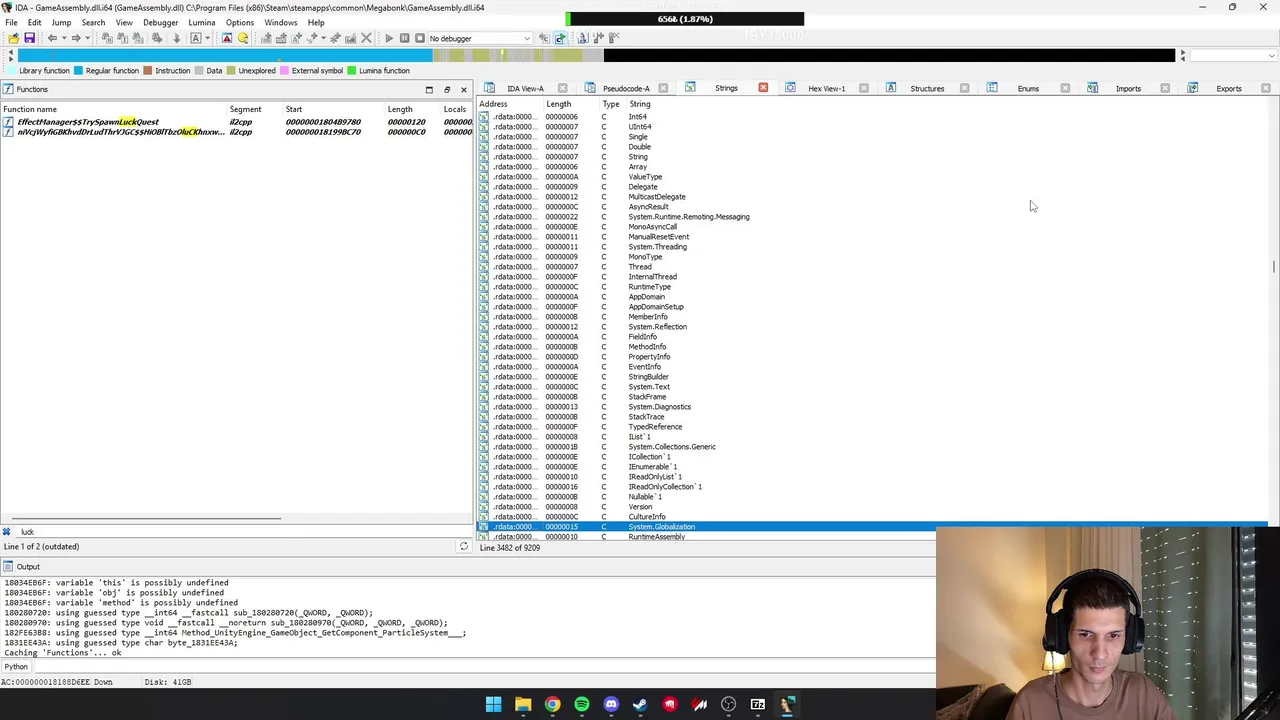Click the Pause process icon
1280x720 pixels.
pyautogui.click(x=404, y=38)
